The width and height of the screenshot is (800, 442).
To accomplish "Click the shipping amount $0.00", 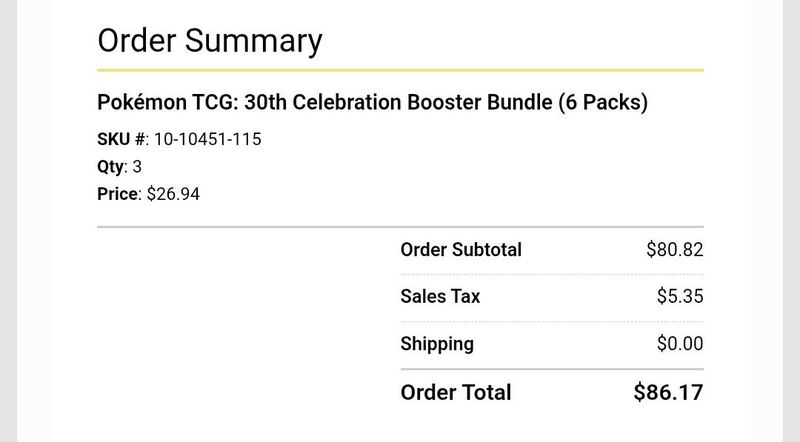I will 680,343.
